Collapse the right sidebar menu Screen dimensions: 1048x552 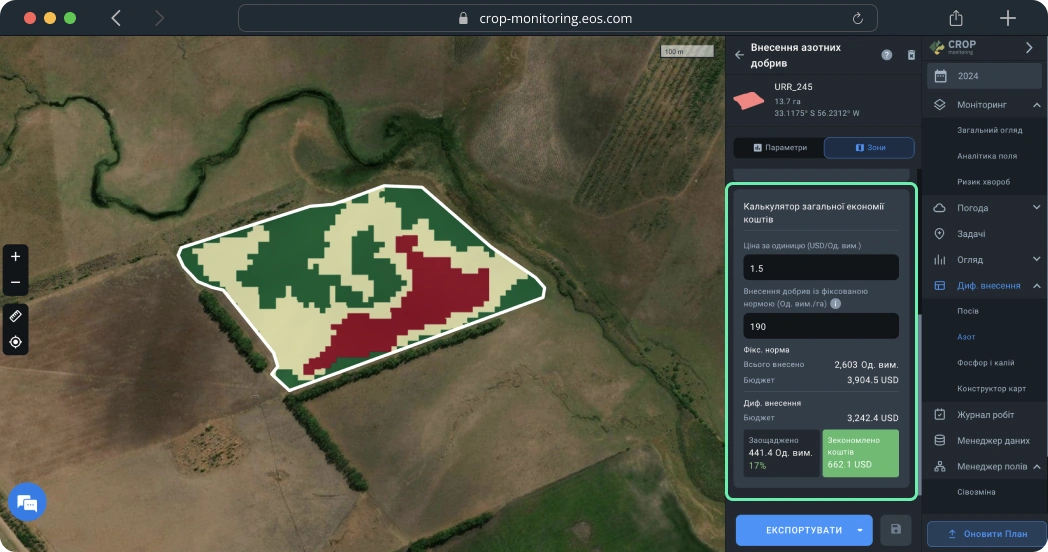click(1029, 47)
